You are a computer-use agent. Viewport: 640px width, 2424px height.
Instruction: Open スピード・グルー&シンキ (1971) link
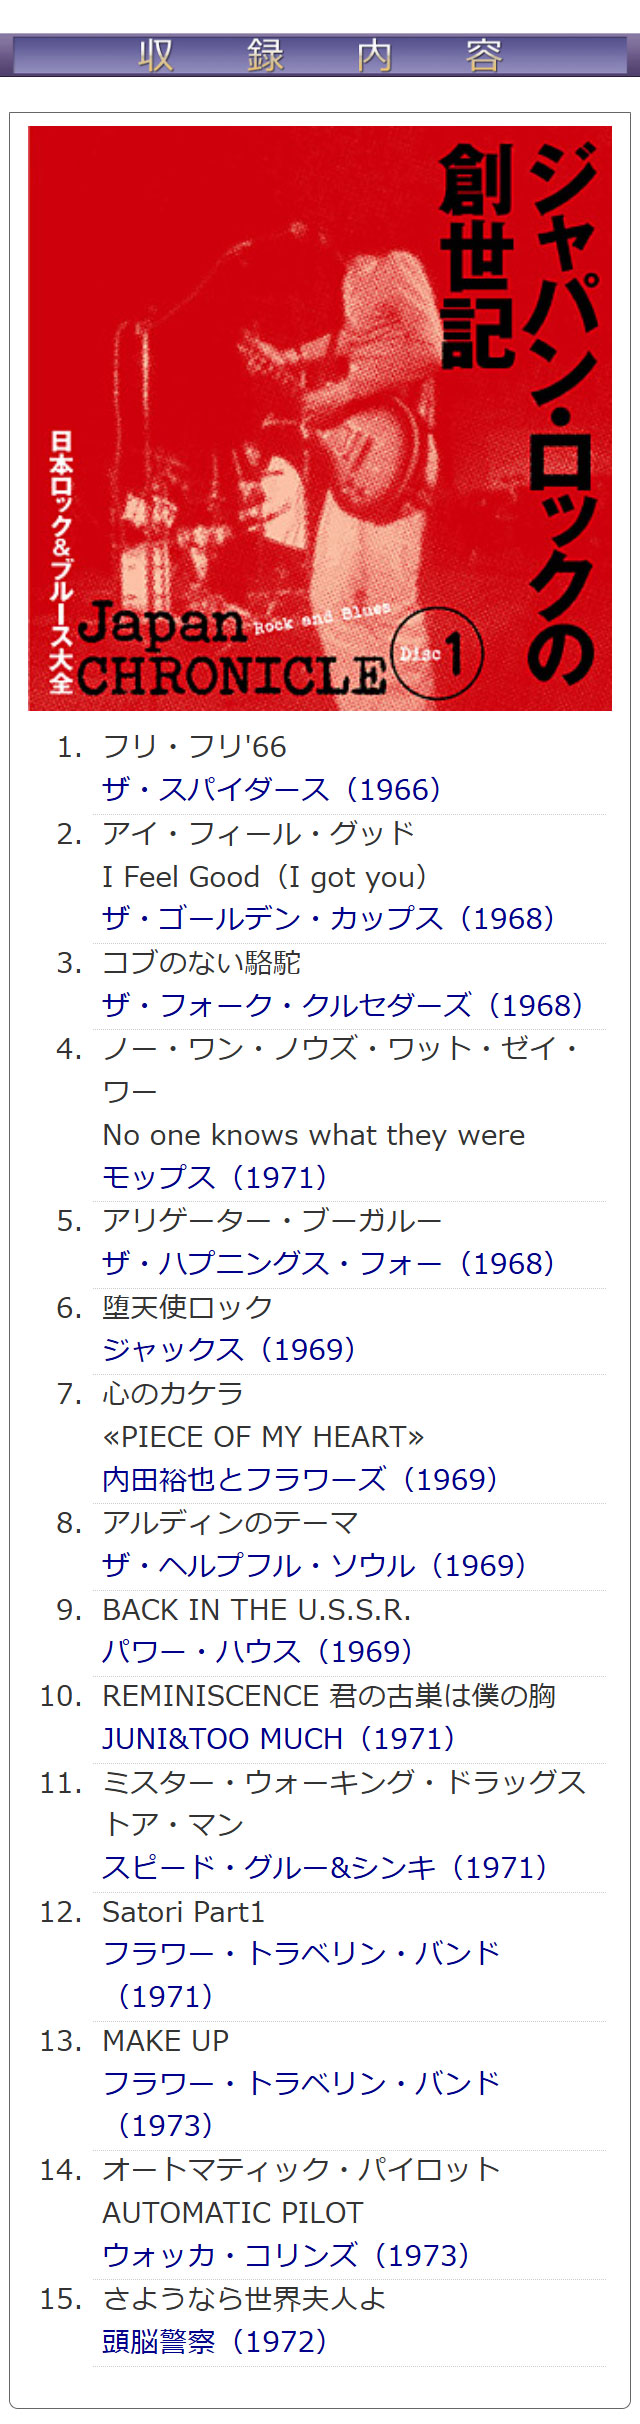point(325,1867)
